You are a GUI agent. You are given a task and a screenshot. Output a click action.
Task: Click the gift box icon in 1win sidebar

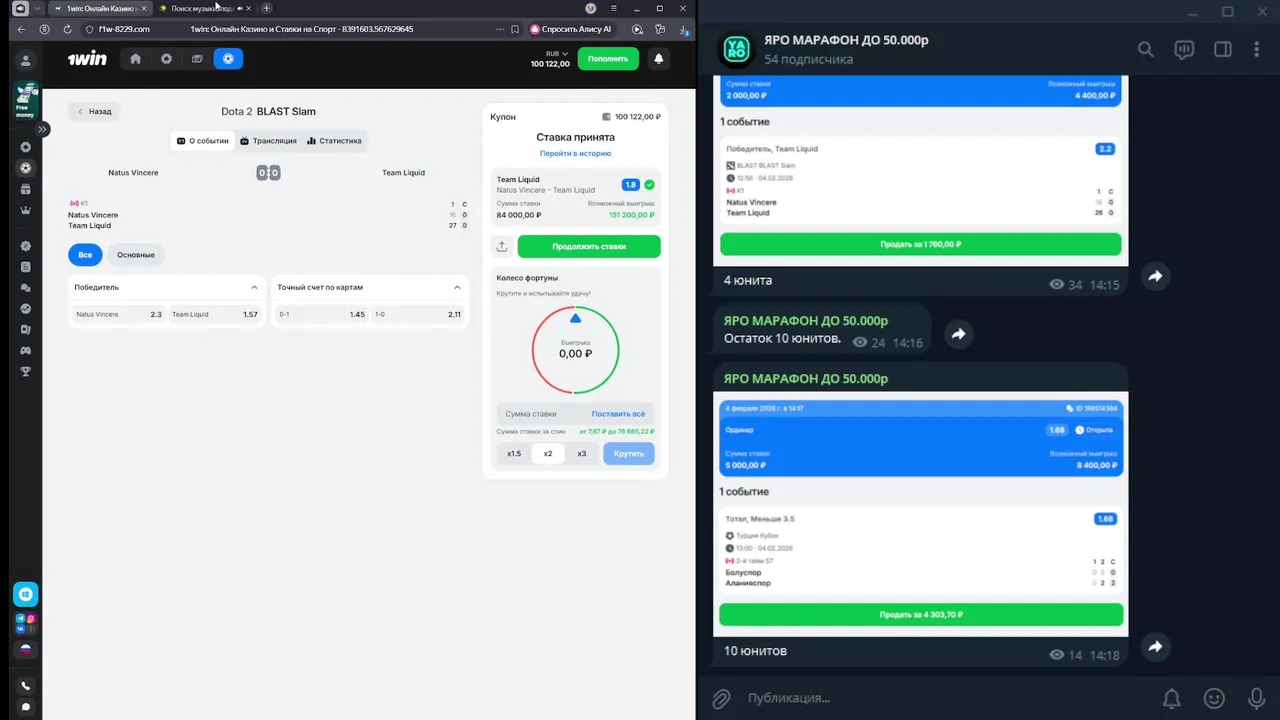pos(26,189)
